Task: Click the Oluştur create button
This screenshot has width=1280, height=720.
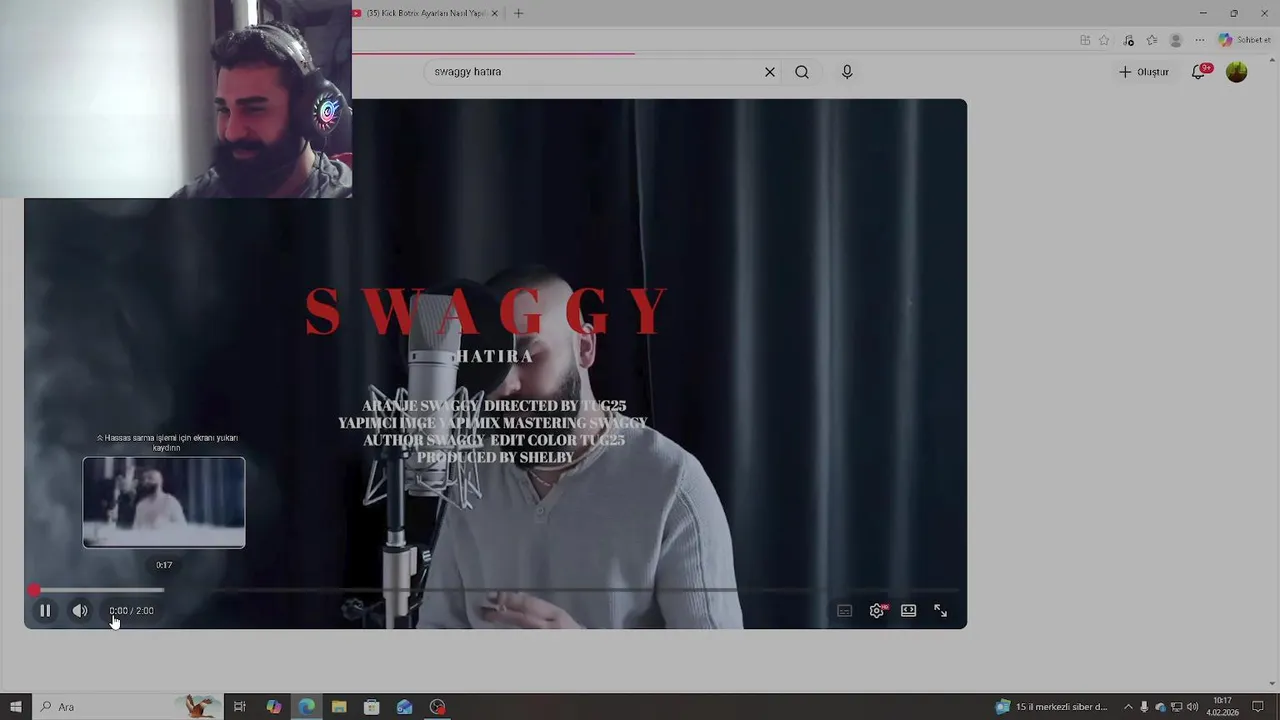Action: coord(1143,72)
